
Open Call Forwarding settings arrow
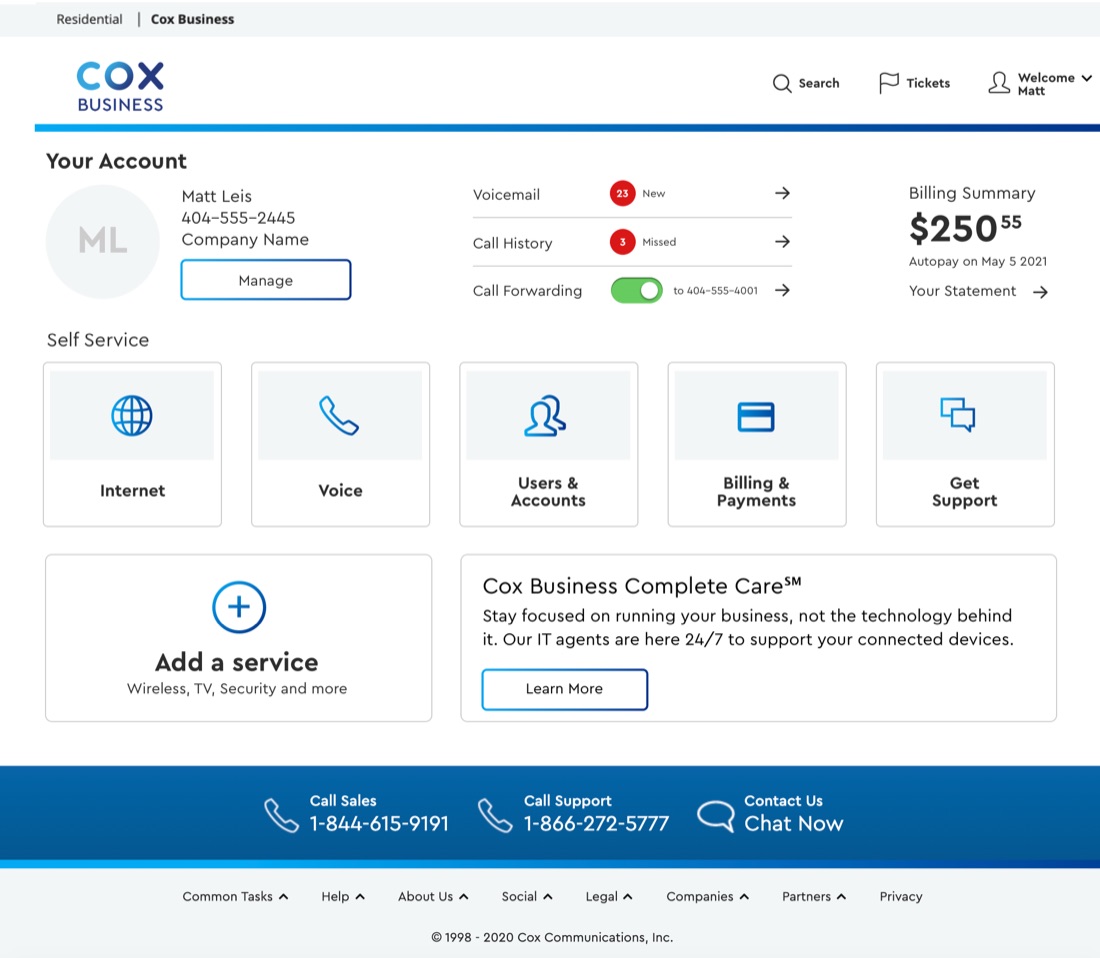tap(782, 290)
